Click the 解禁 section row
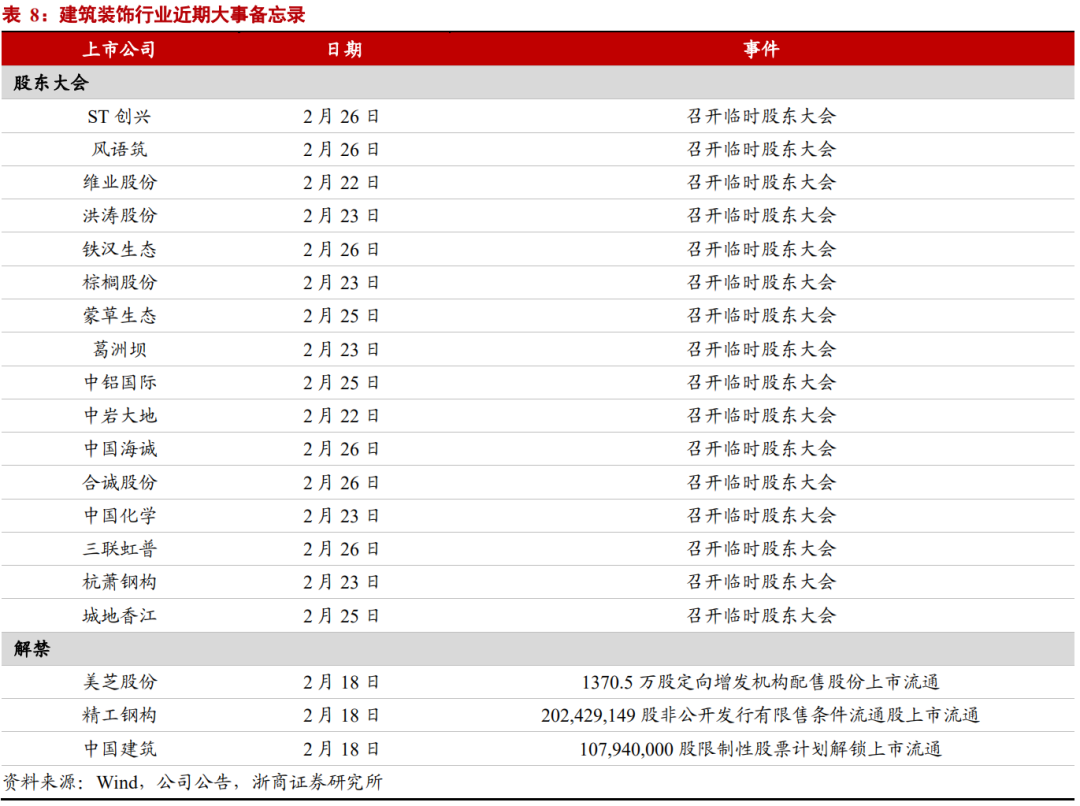 point(537,648)
